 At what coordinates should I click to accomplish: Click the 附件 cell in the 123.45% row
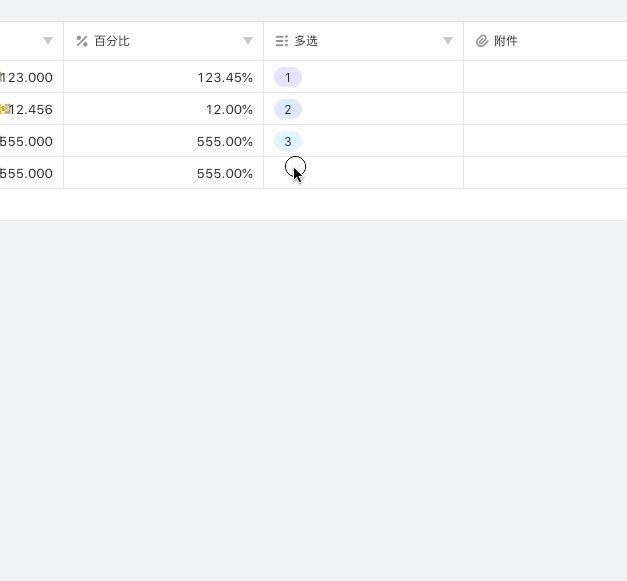(x=545, y=77)
